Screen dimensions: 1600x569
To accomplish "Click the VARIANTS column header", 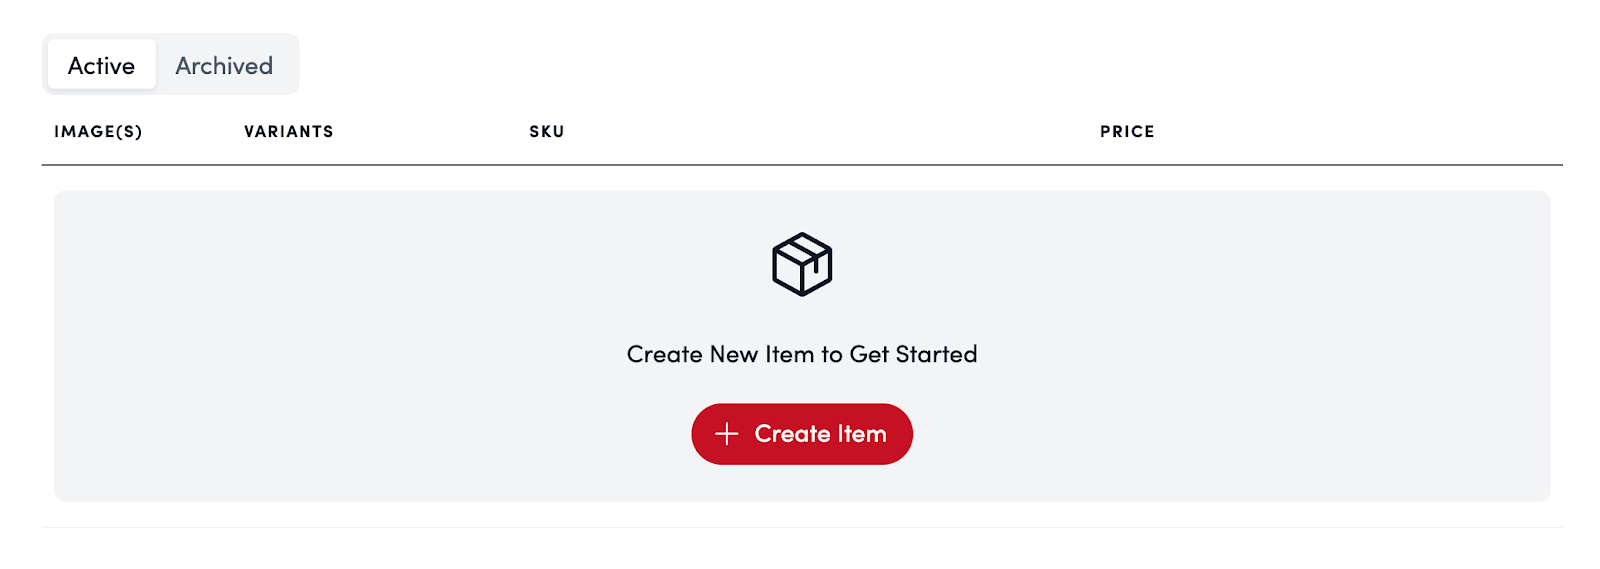I will click(x=289, y=132).
